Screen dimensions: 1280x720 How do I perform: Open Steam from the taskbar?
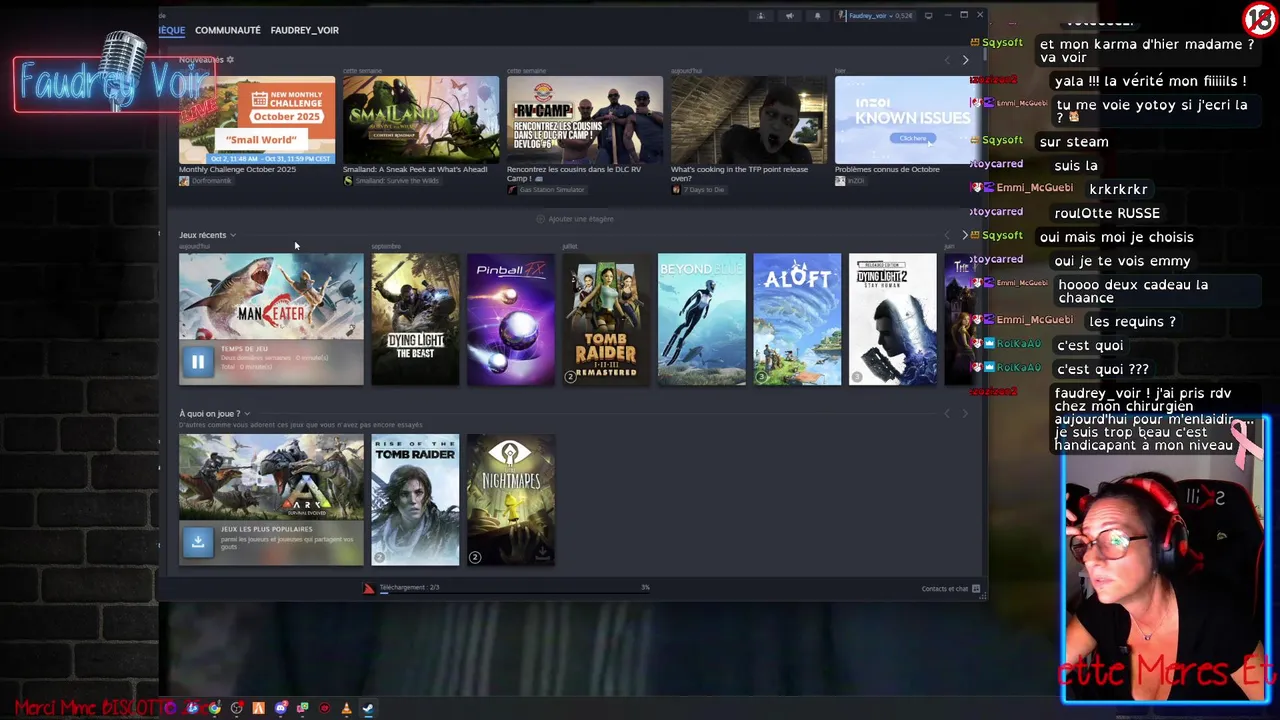pos(368,708)
